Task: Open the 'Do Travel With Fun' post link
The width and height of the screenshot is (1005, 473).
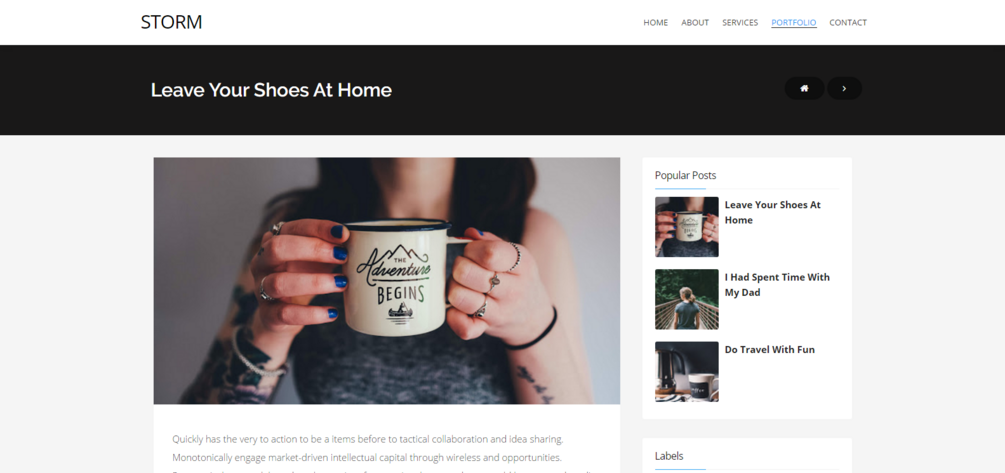Action: [769, 349]
